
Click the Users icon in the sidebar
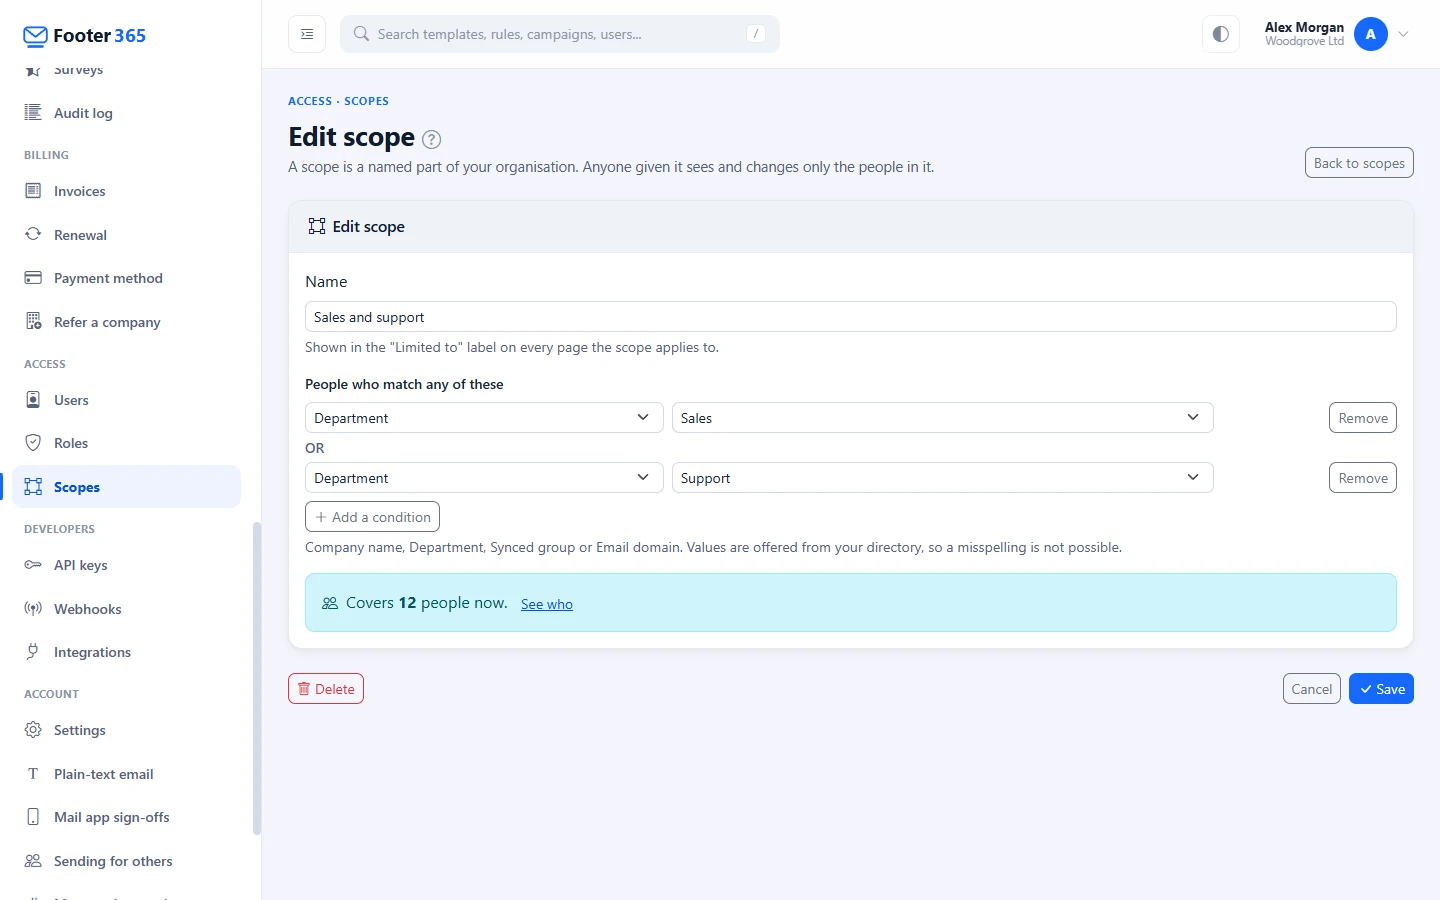[x=33, y=400]
